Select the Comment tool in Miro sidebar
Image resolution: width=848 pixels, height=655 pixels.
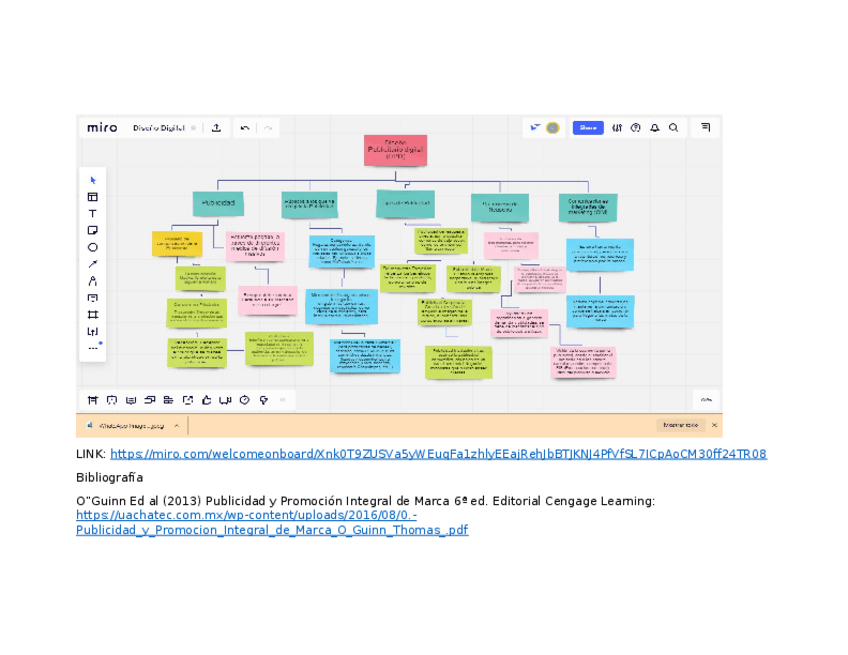pos(93,298)
